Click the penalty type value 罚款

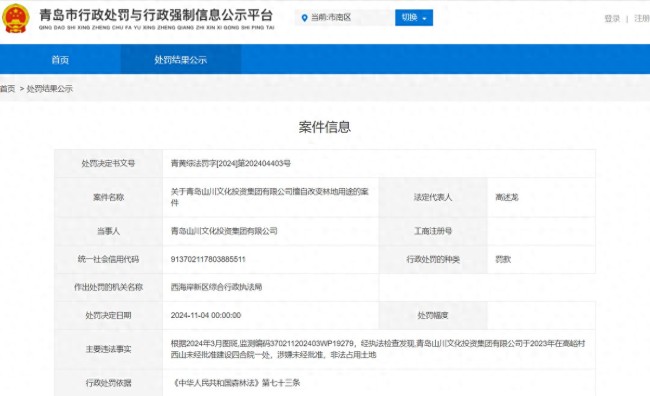(503, 260)
